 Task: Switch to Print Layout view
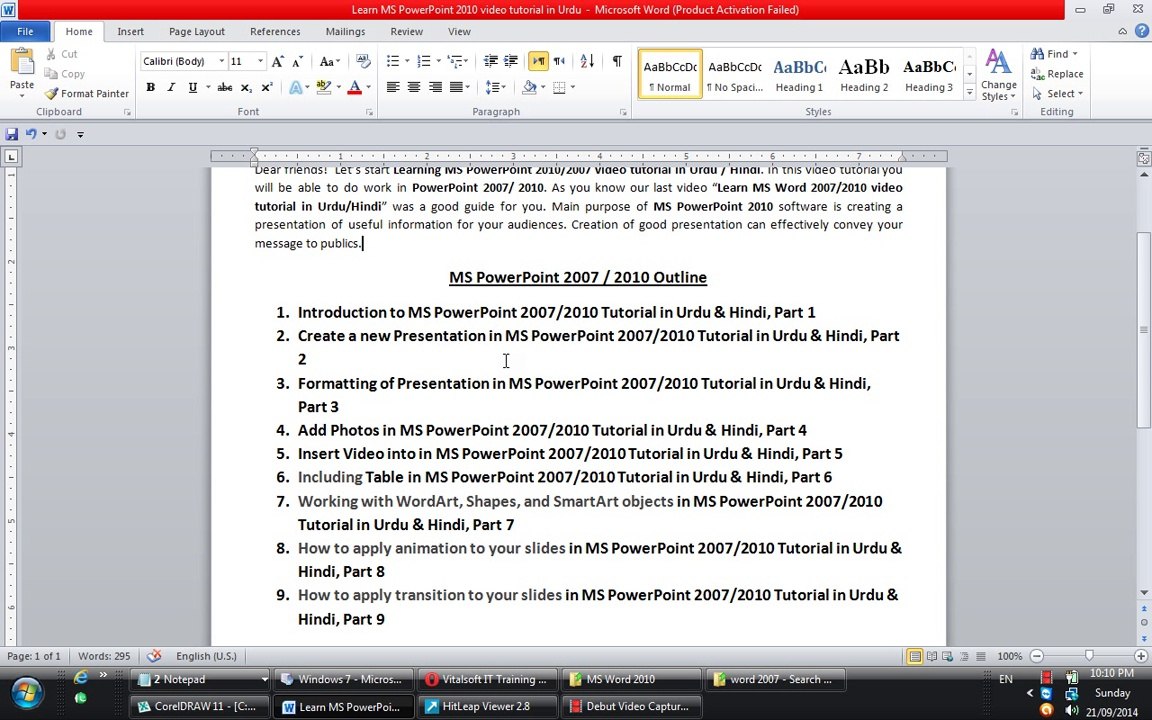click(x=915, y=656)
